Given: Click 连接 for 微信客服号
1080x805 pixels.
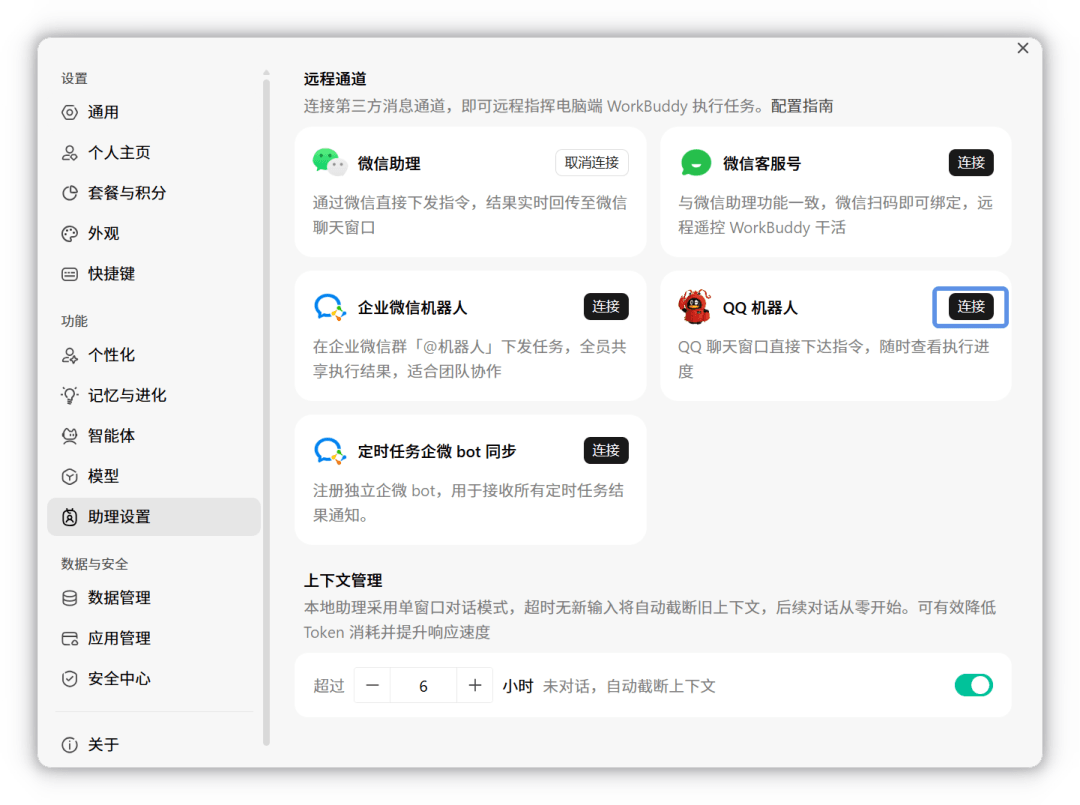Looking at the screenshot, I should point(970,163).
